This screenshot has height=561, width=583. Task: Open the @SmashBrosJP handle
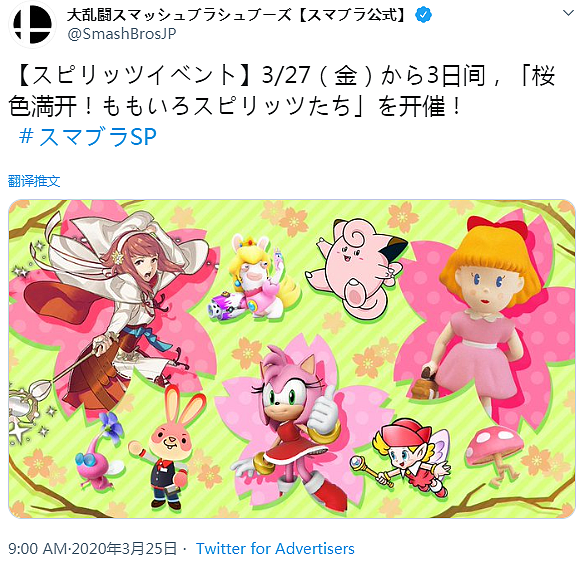coord(122,34)
